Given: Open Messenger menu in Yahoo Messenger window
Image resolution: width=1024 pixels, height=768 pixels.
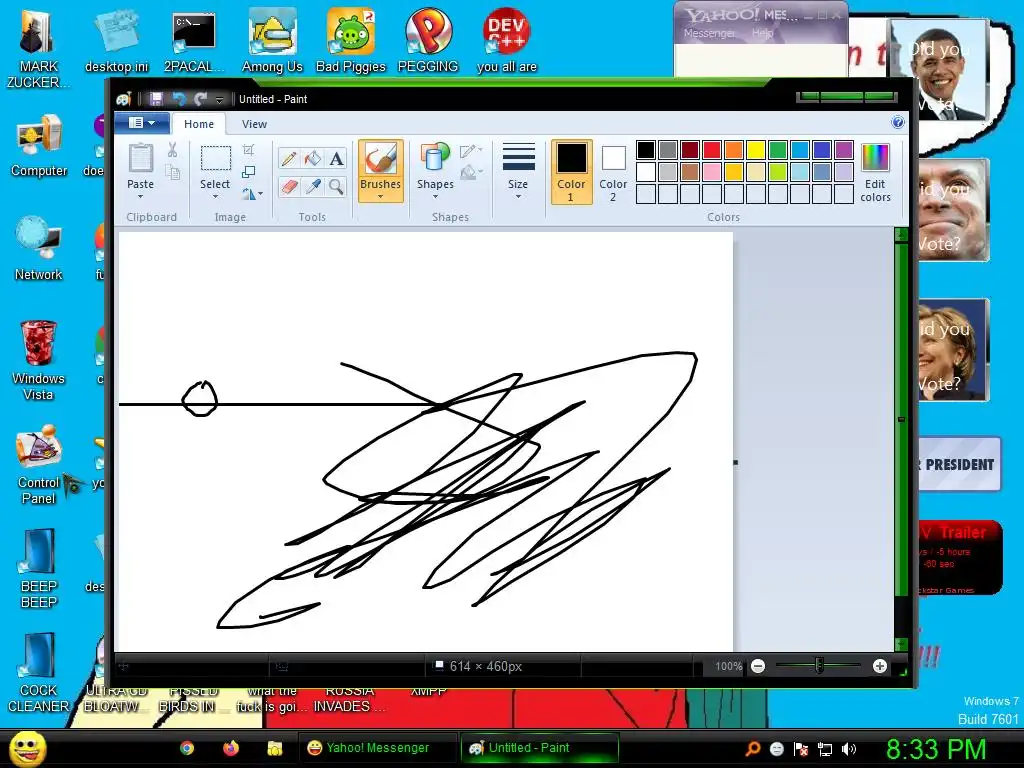Looking at the screenshot, I should [709, 33].
